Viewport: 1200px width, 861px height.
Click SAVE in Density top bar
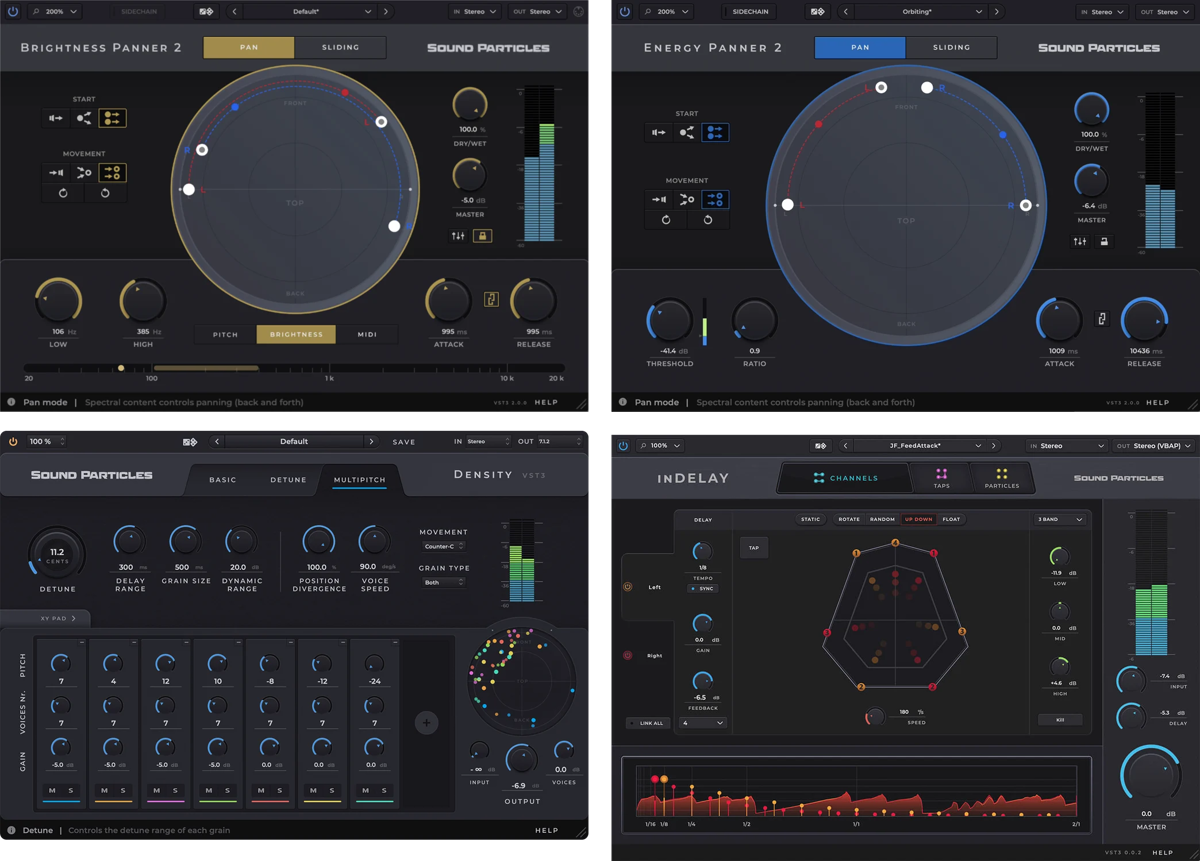[404, 441]
